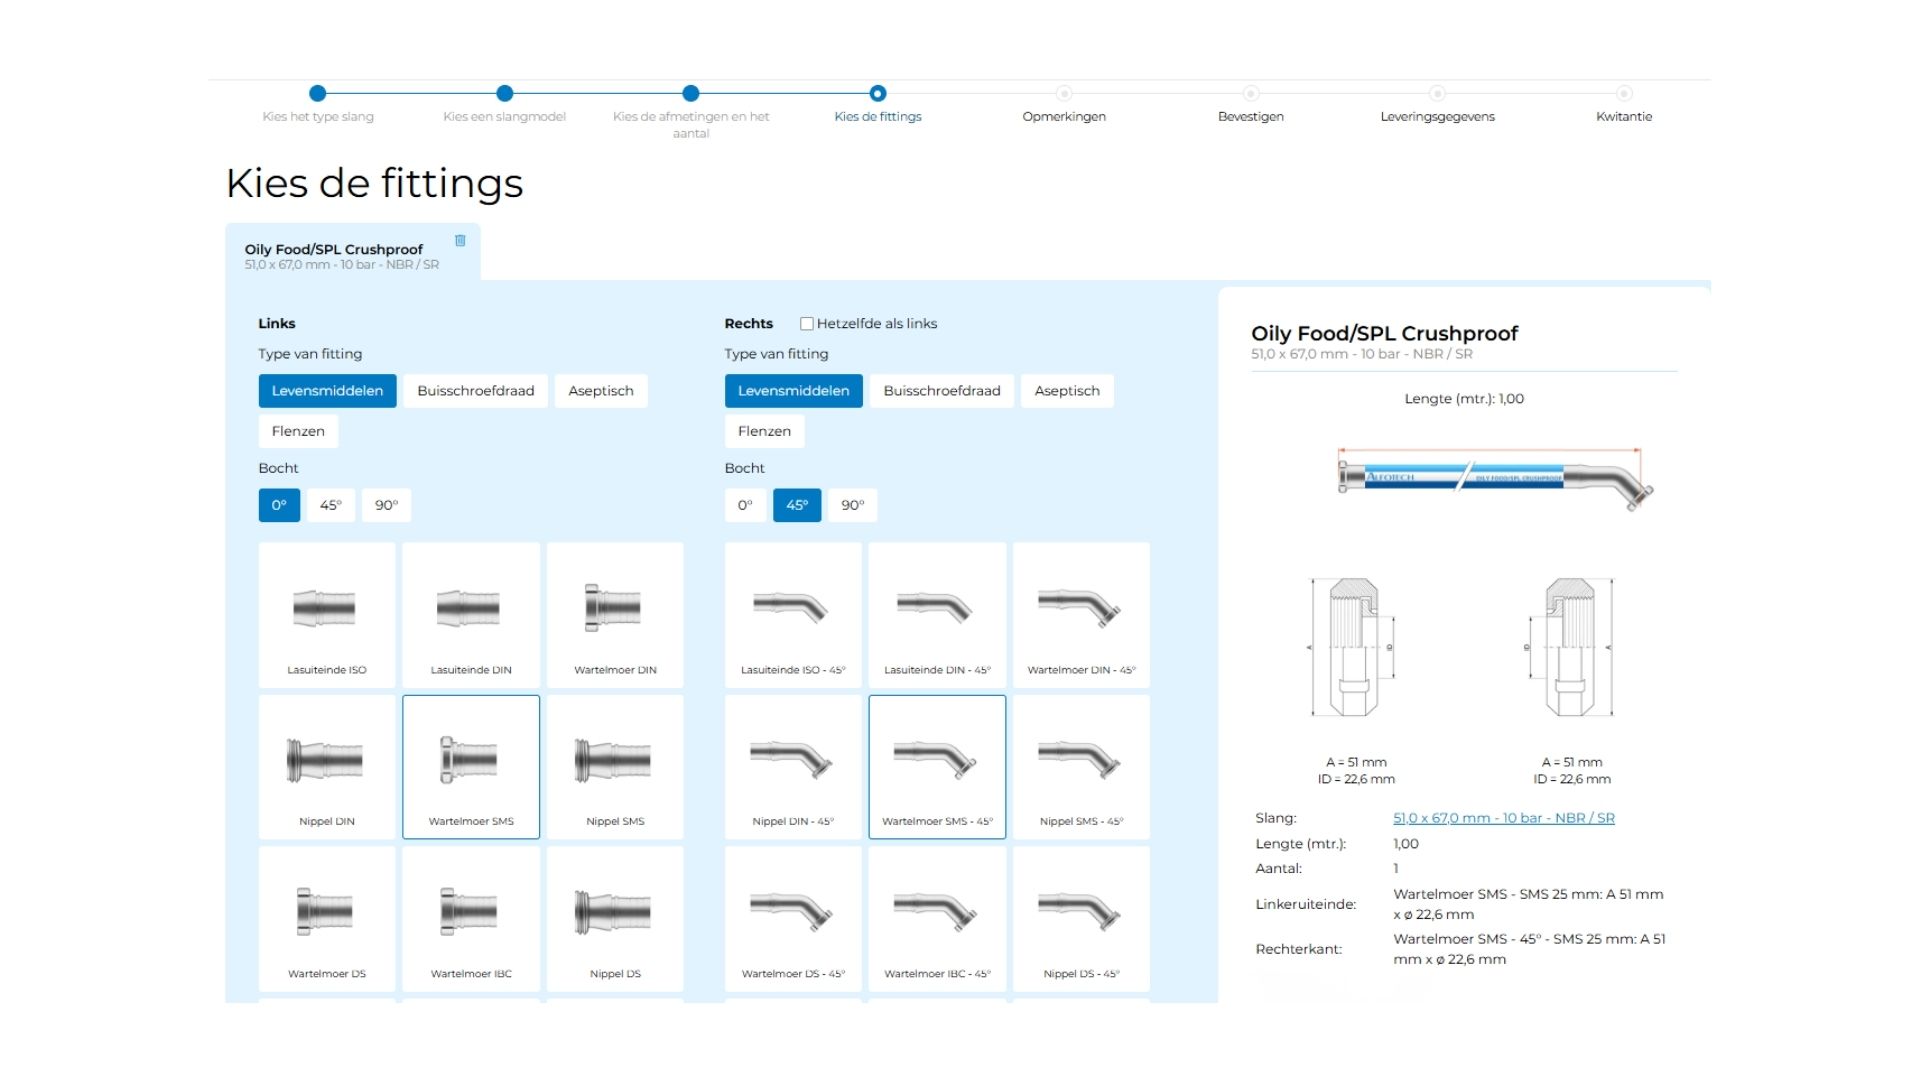Choose Wartelmoer DS - 45° fitting
The width and height of the screenshot is (1920, 1080).
[x=793, y=919]
